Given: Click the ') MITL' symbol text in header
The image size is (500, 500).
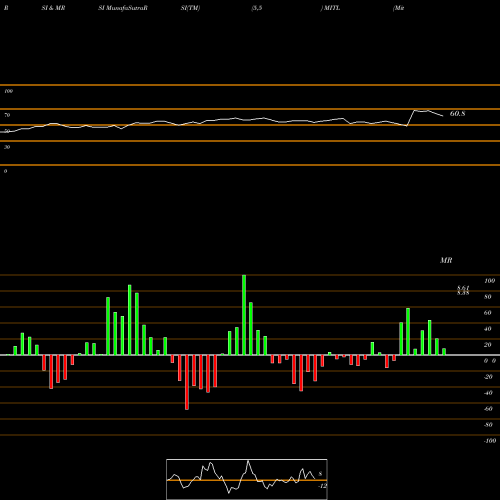Looking at the screenshot, I should click(x=330, y=8).
